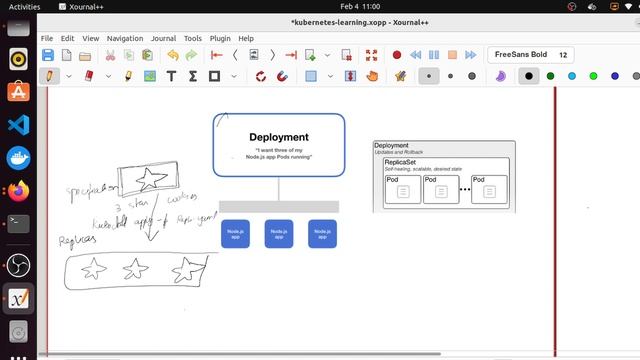Choose thick line thickness
Screen dimensions: 640x360
pos(472,76)
